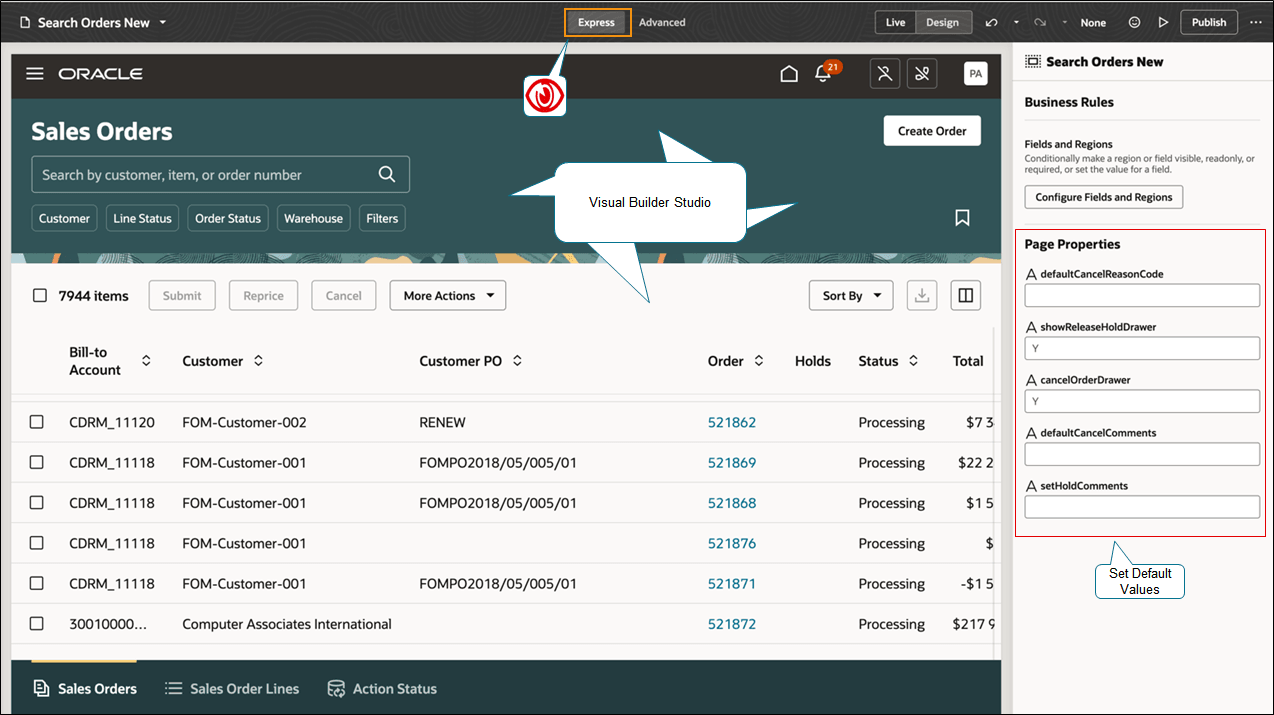1274x715 pixels.
Task: Click the first person-slash icon in header
Action: pyautogui.click(x=885, y=74)
